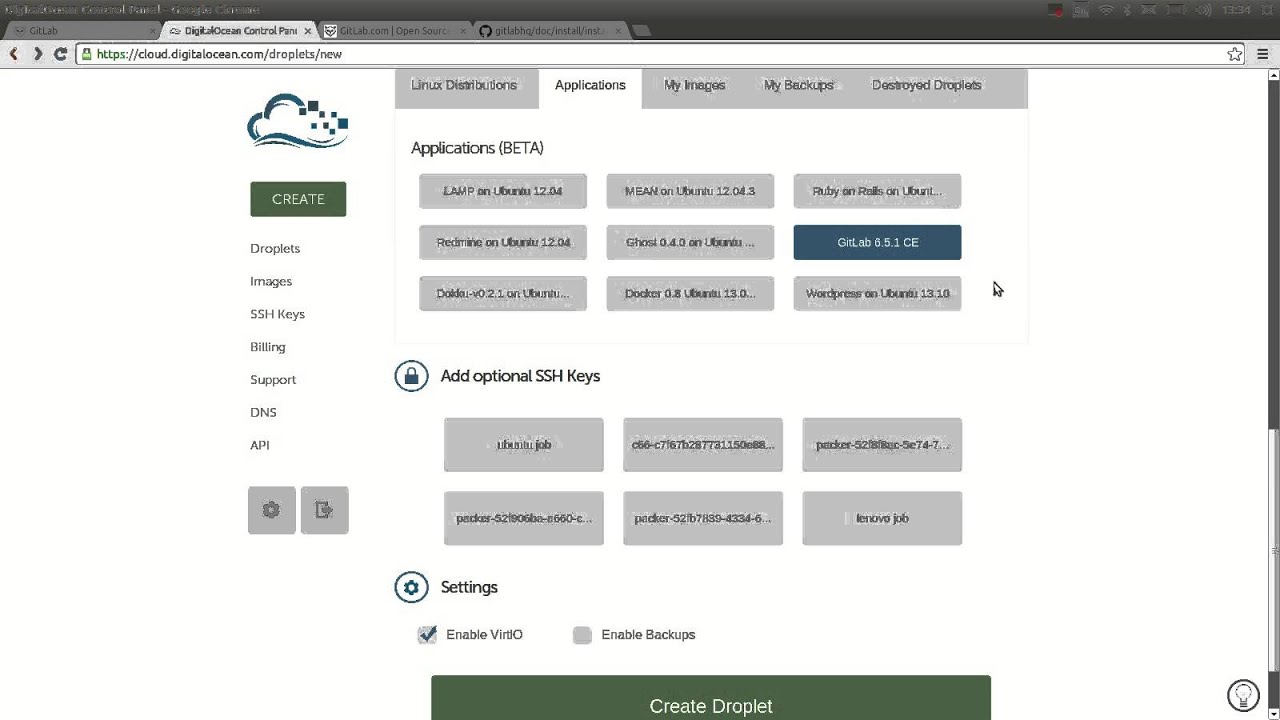Screen dimensions: 1280x720
Task: Switch to GitLab.com Open Source browser tab
Action: point(394,31)
